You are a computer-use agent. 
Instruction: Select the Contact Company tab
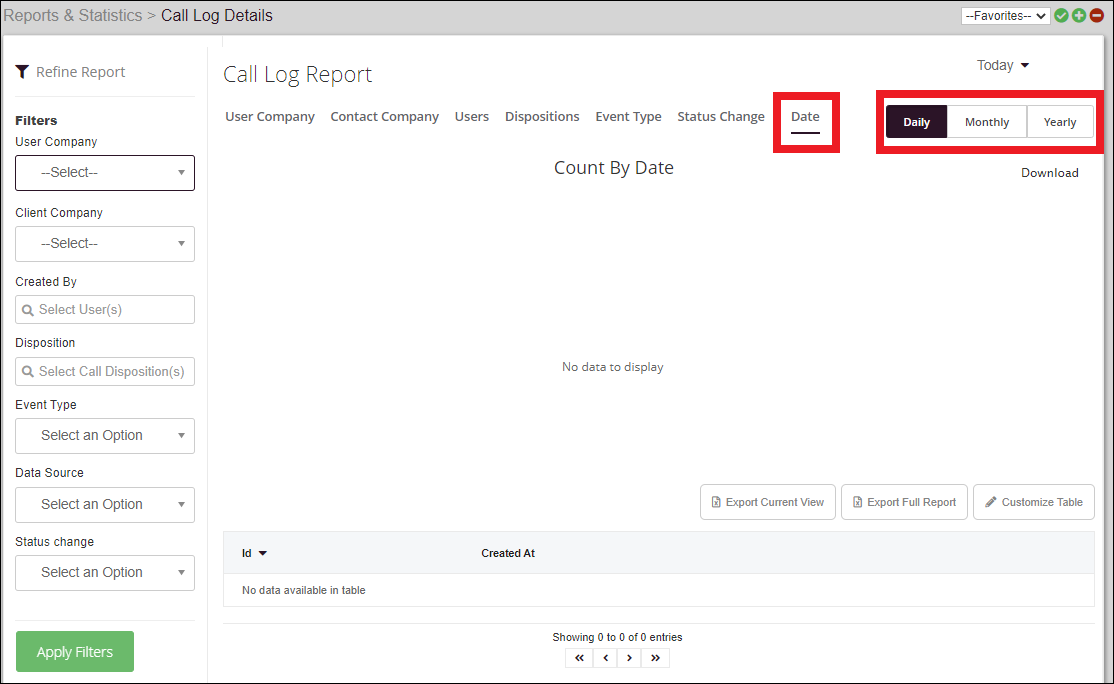pyautogui.click(x=384, y=116)
